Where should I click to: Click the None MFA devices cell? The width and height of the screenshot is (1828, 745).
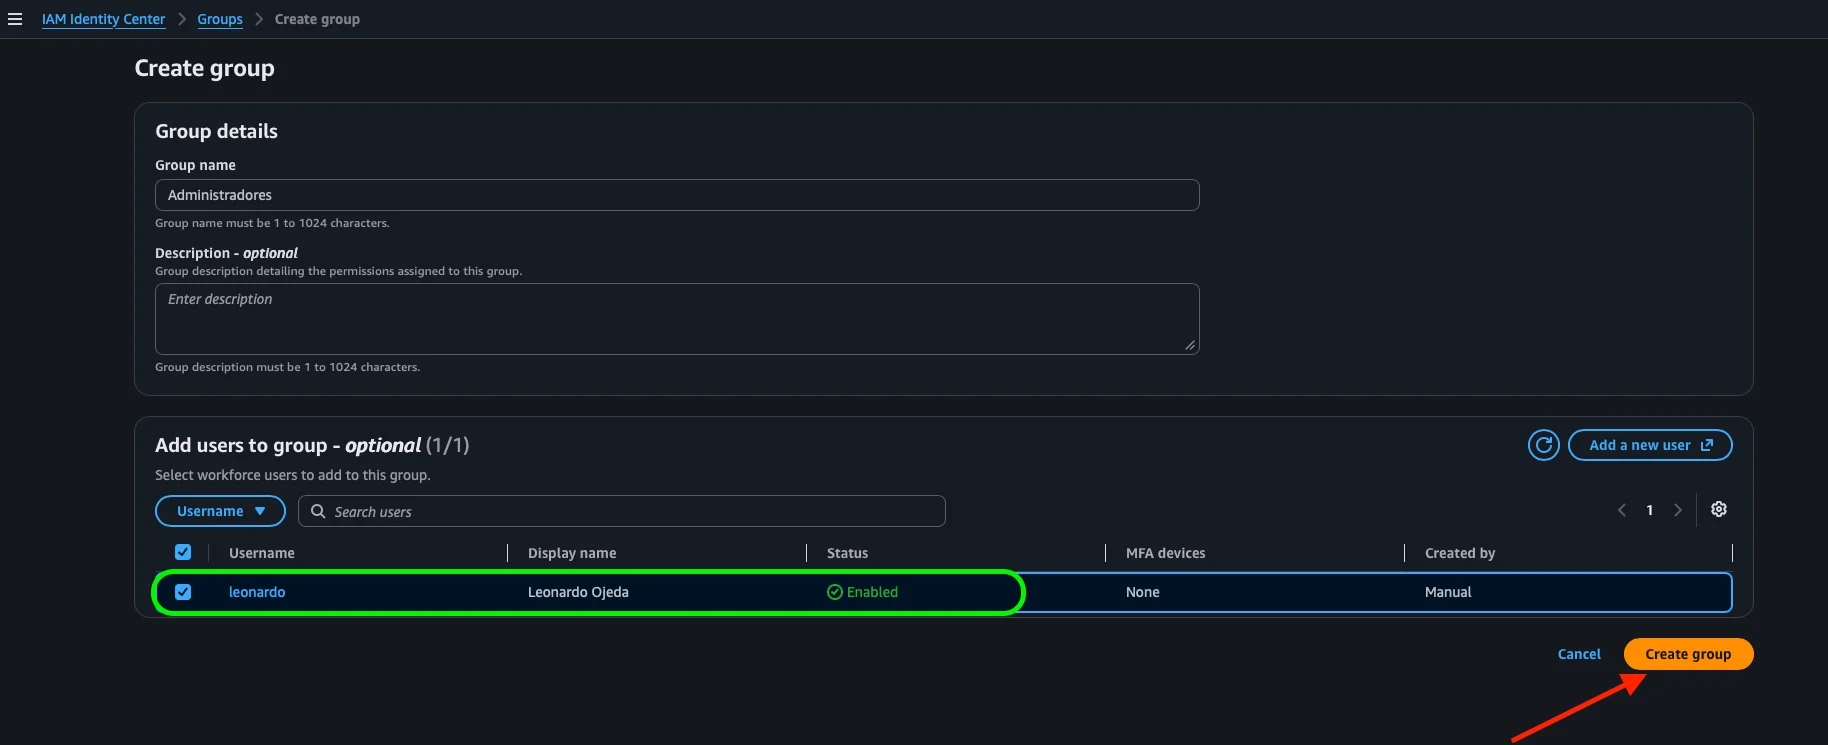pos(1143,592)
